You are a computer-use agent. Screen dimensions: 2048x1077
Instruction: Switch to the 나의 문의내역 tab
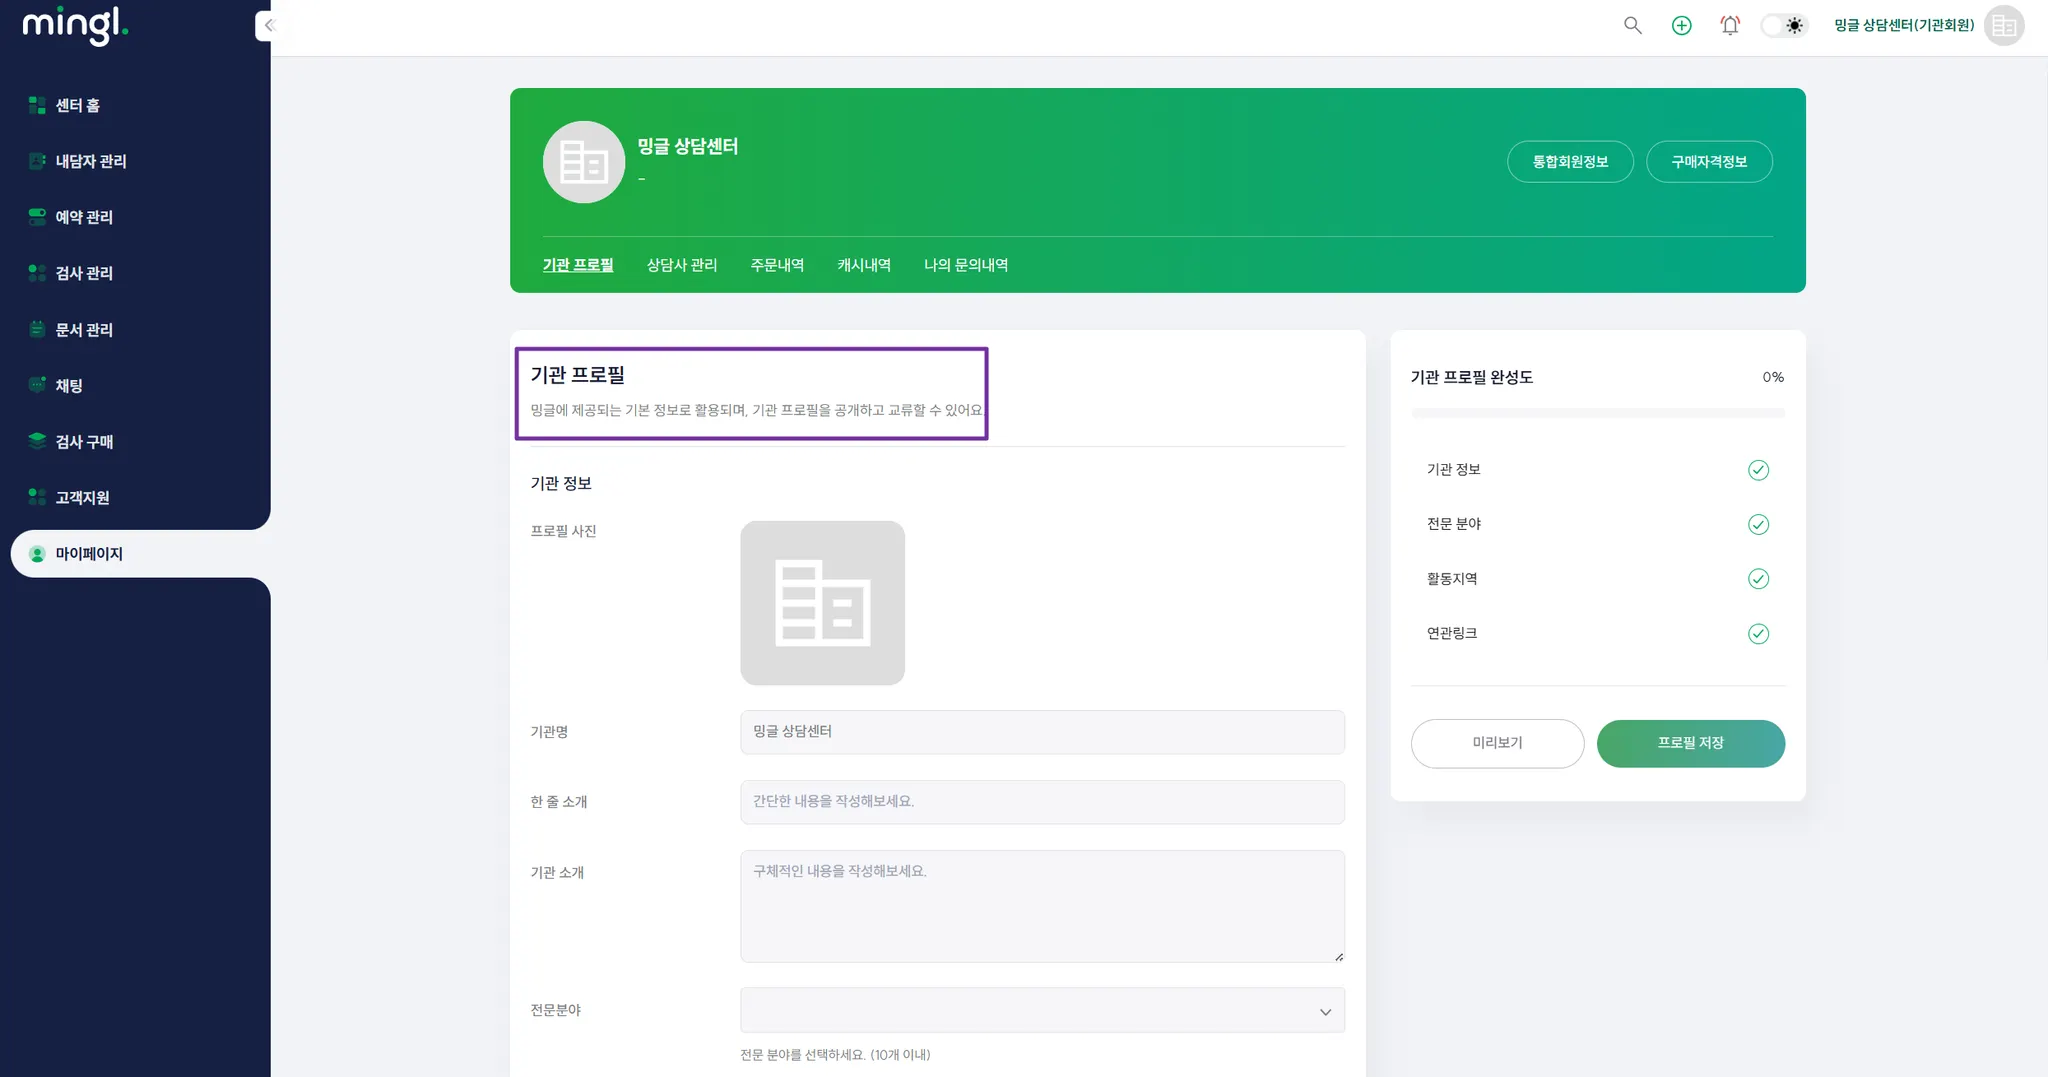pos(966,265)
